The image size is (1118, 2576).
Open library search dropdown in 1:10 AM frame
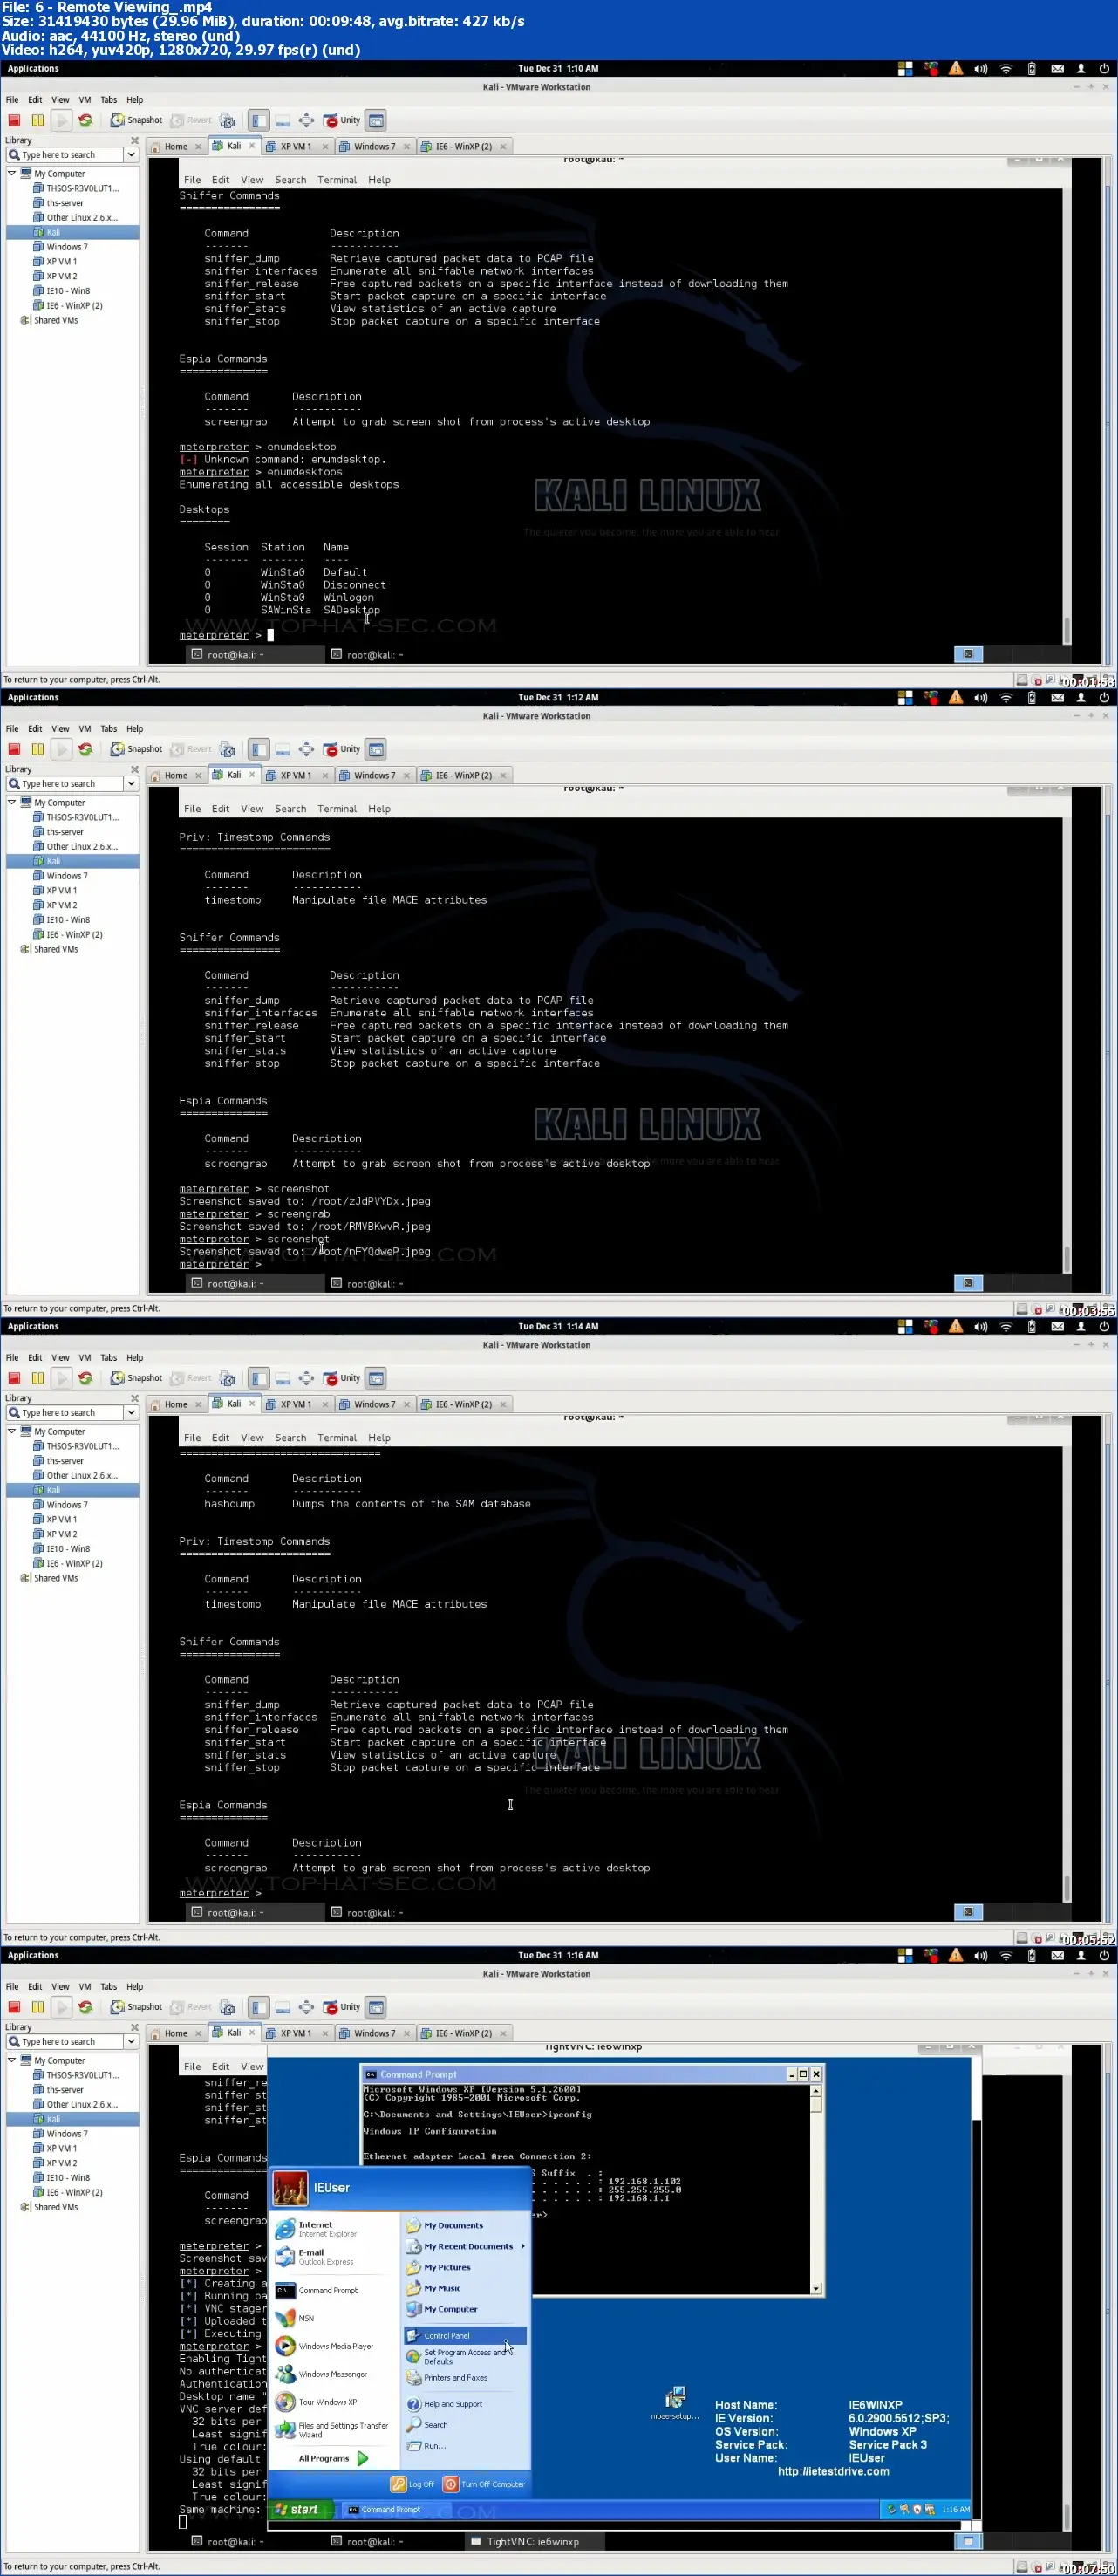click(x=131, y=155)
